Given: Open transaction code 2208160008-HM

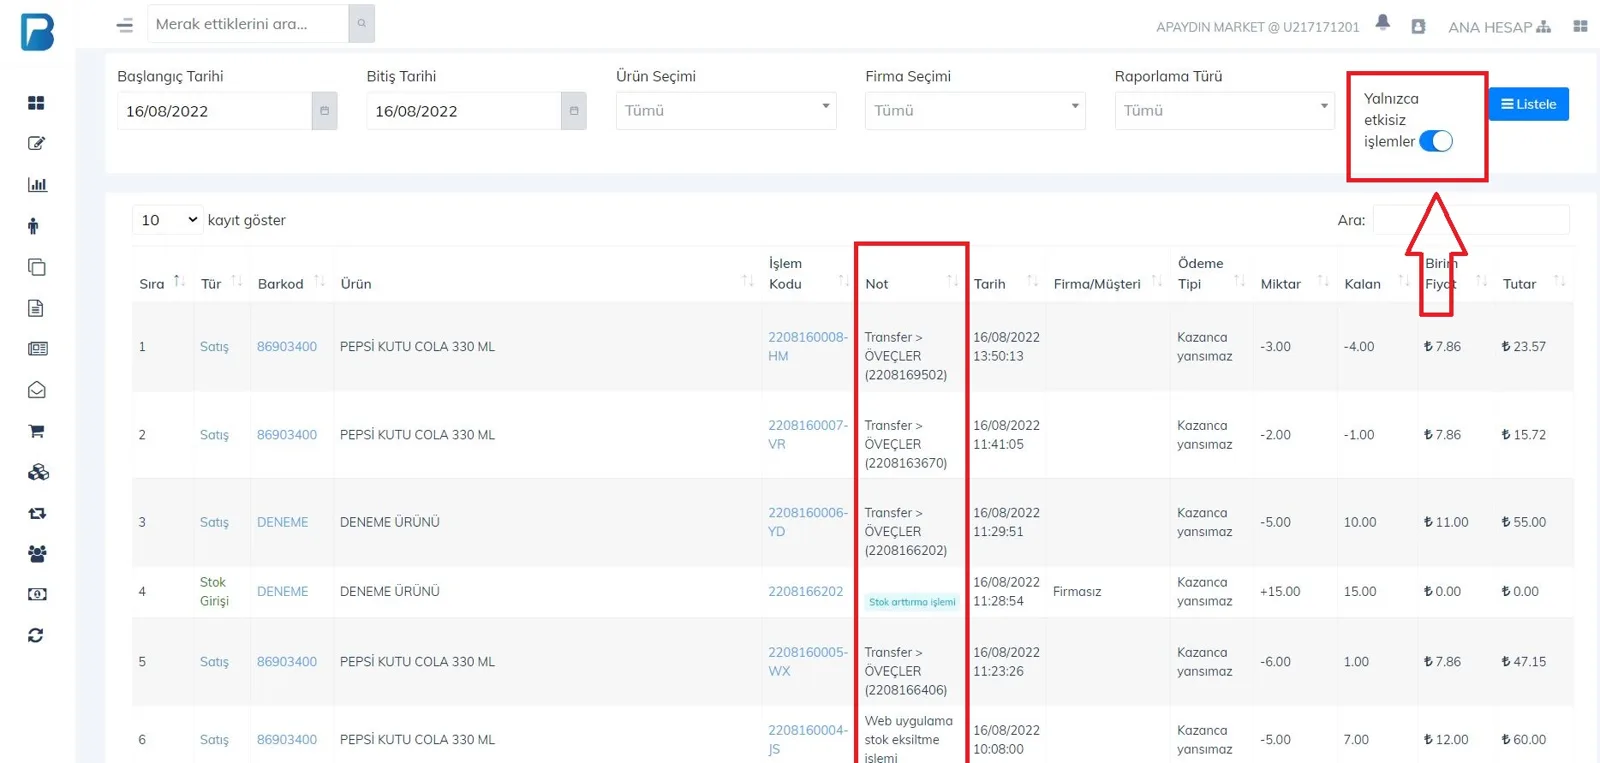Looking at the screenshot, I should (808, 347).
